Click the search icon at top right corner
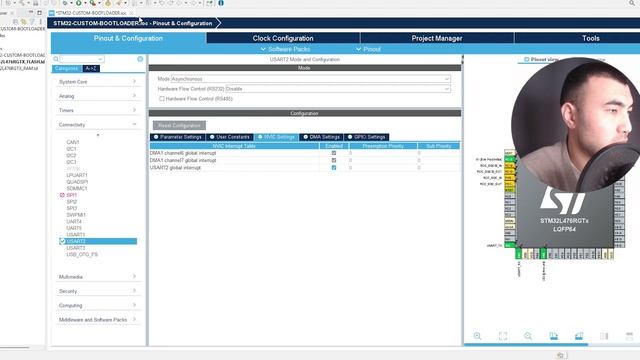The width and height of the screenshot is (640, 360). click(632, 3)
